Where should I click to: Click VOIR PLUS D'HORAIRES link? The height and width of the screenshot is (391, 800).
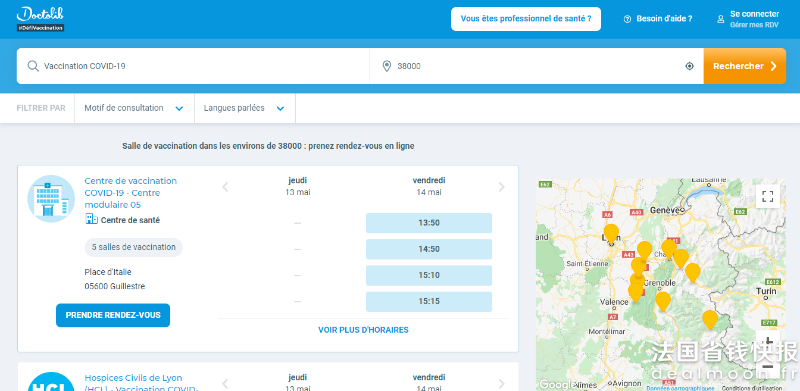(x=363, y=330)
